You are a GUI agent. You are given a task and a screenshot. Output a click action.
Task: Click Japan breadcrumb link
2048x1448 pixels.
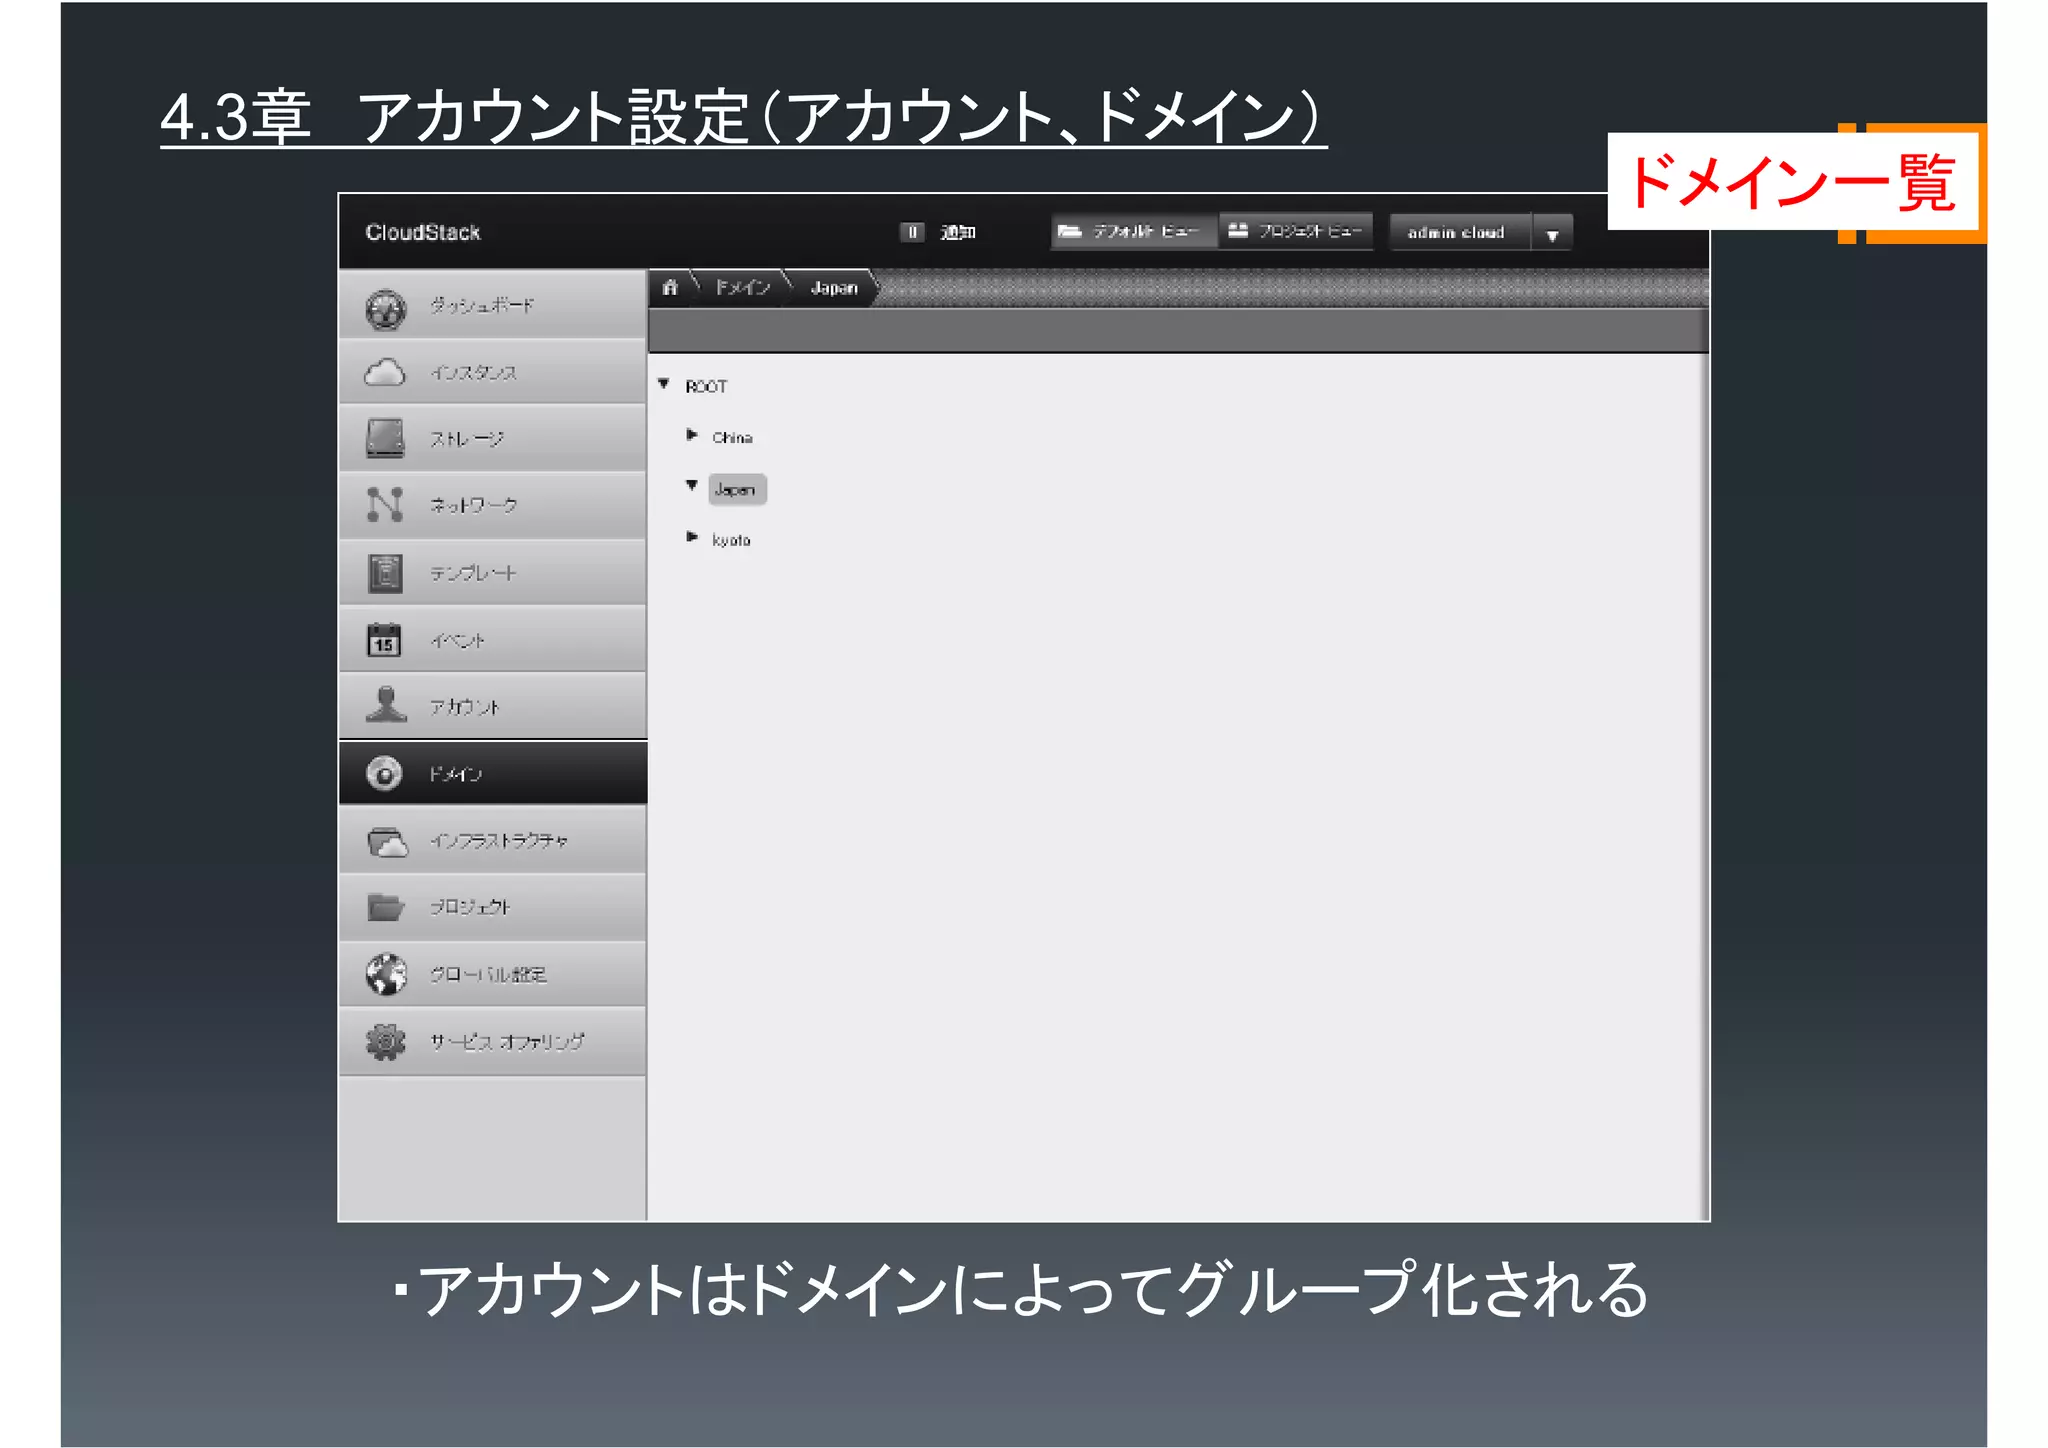click(x=834, y=288)
